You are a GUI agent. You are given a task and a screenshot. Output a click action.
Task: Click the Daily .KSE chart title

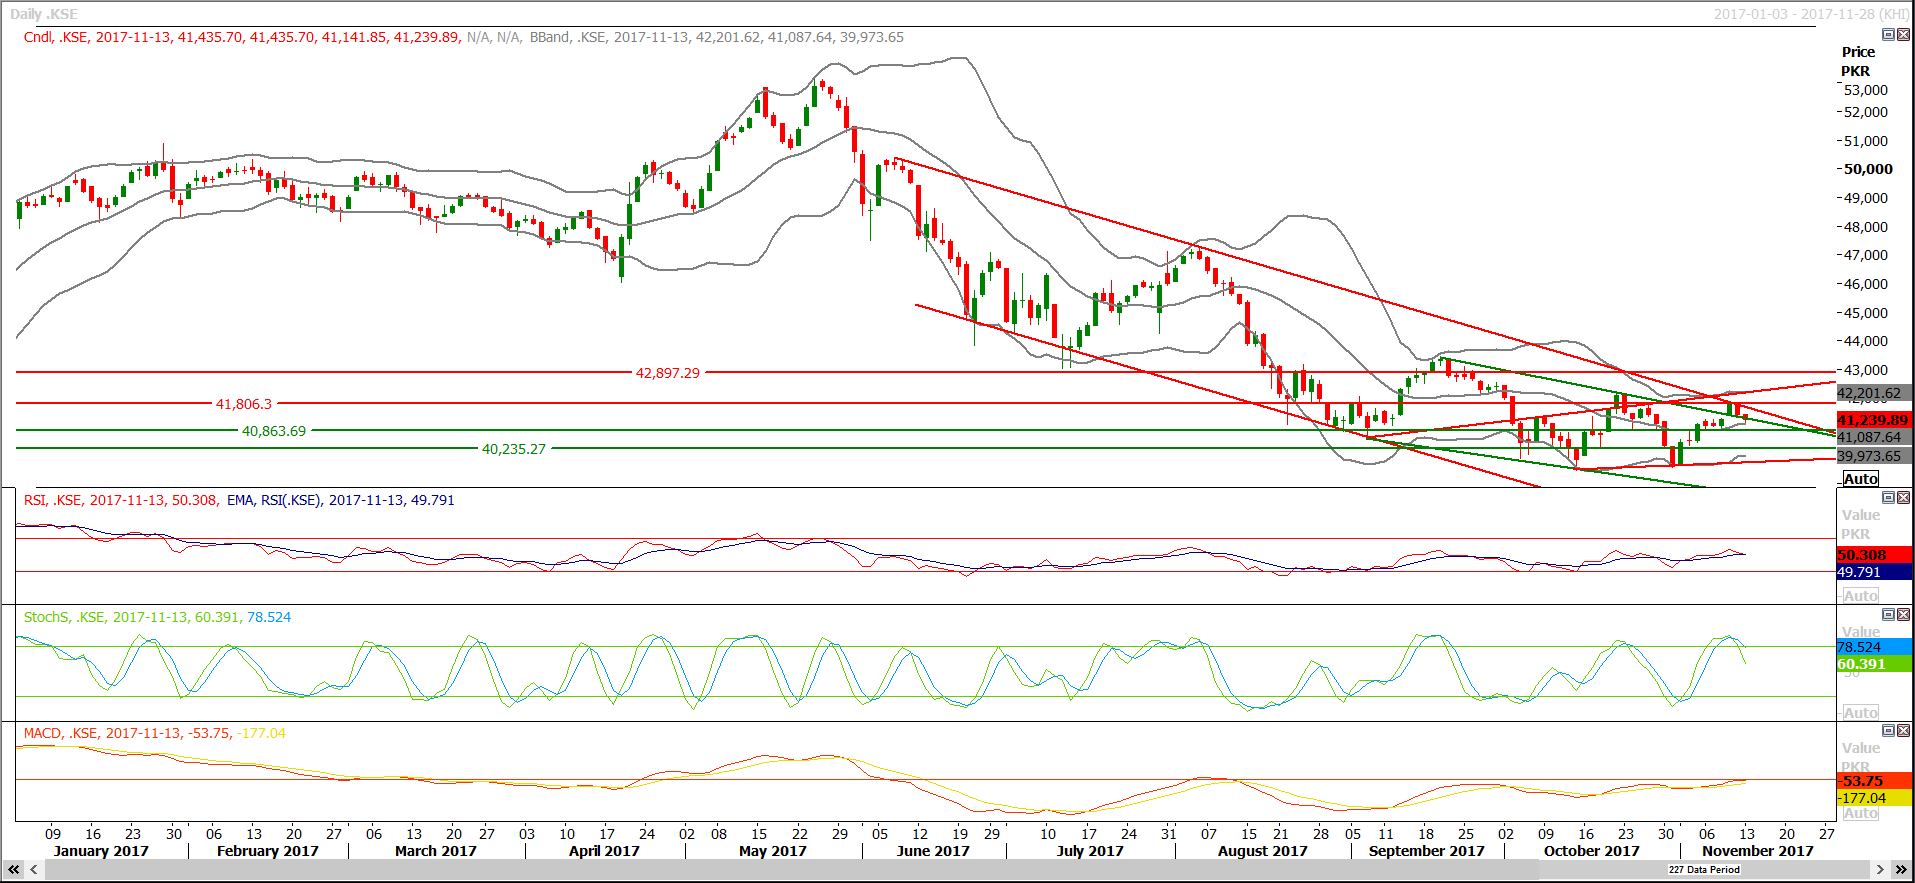[44, 14]
